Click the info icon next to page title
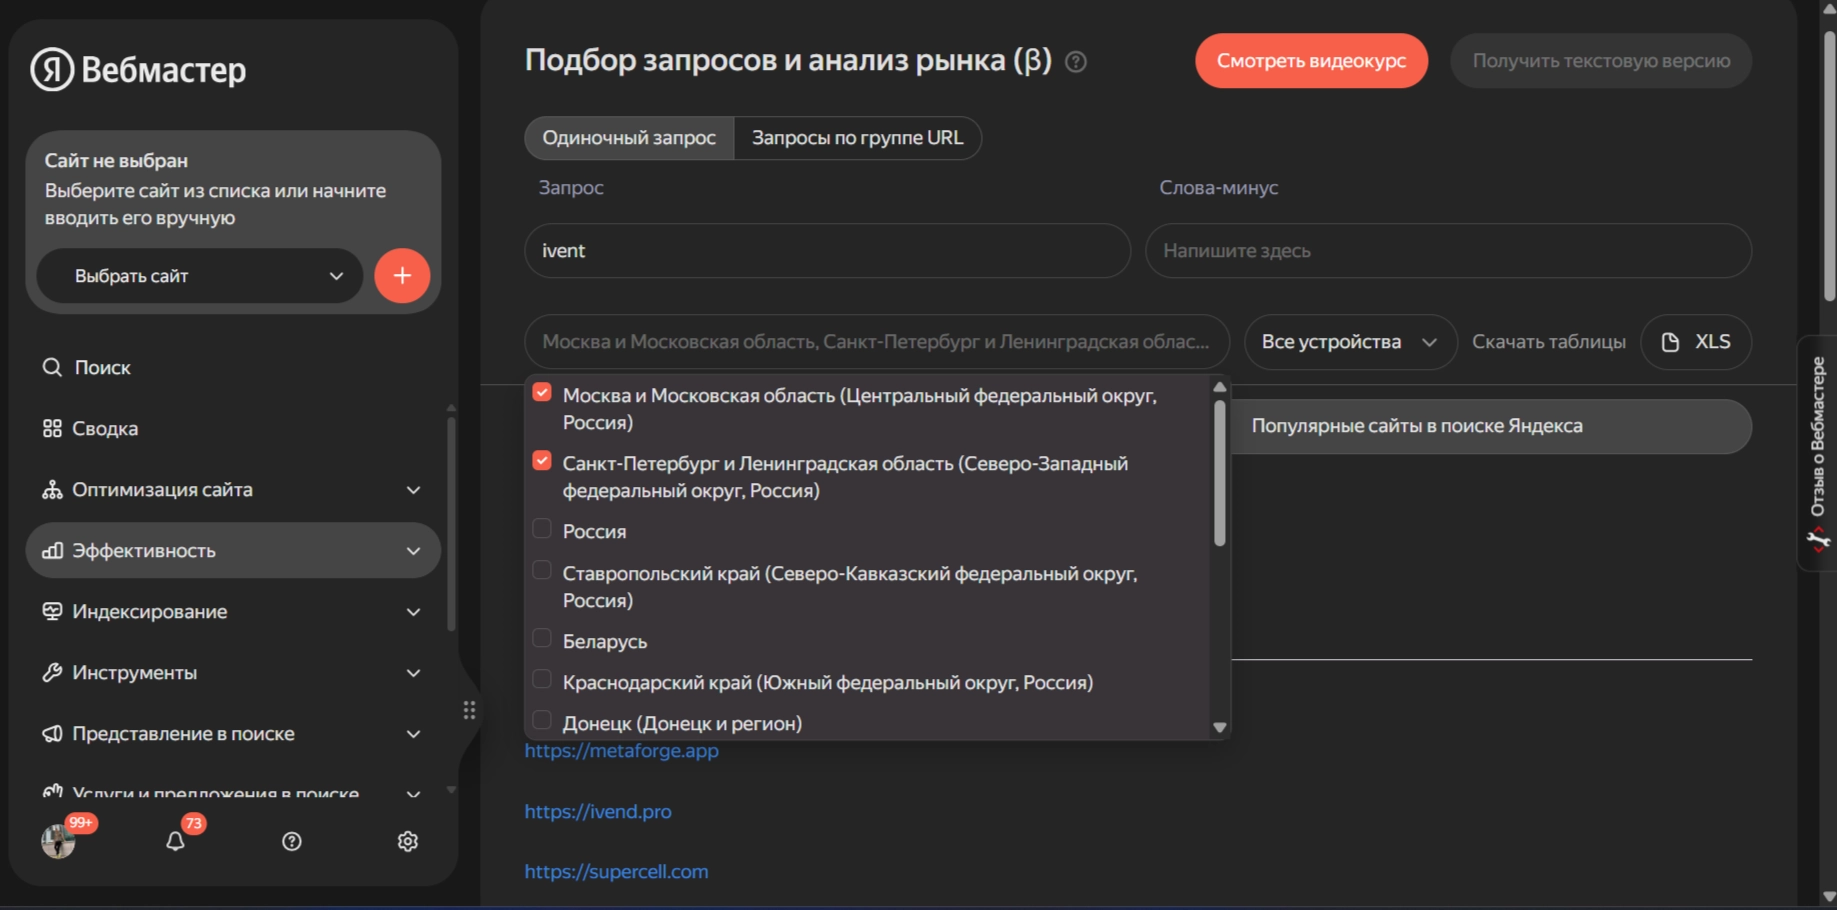Image resolution: width=1837 pixels, height=910 pixels. (1076, 62)
